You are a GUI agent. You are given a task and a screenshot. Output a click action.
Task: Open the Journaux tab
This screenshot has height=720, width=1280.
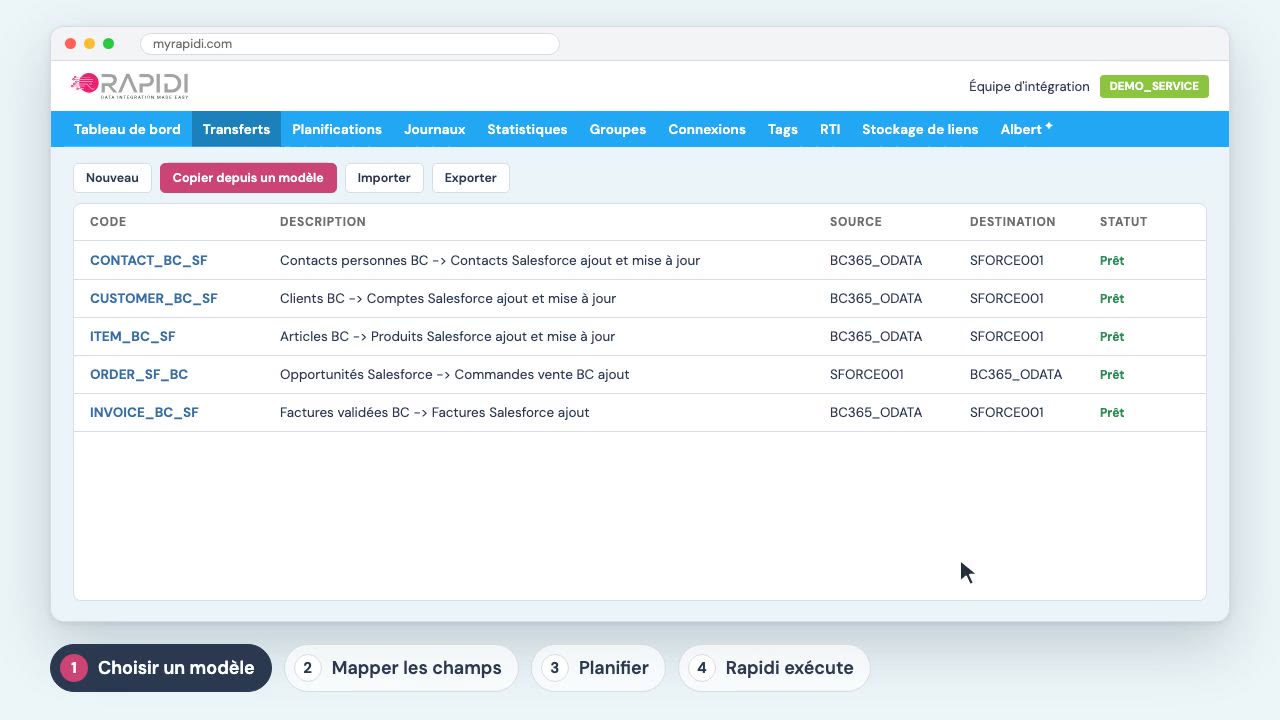[435, 129]
